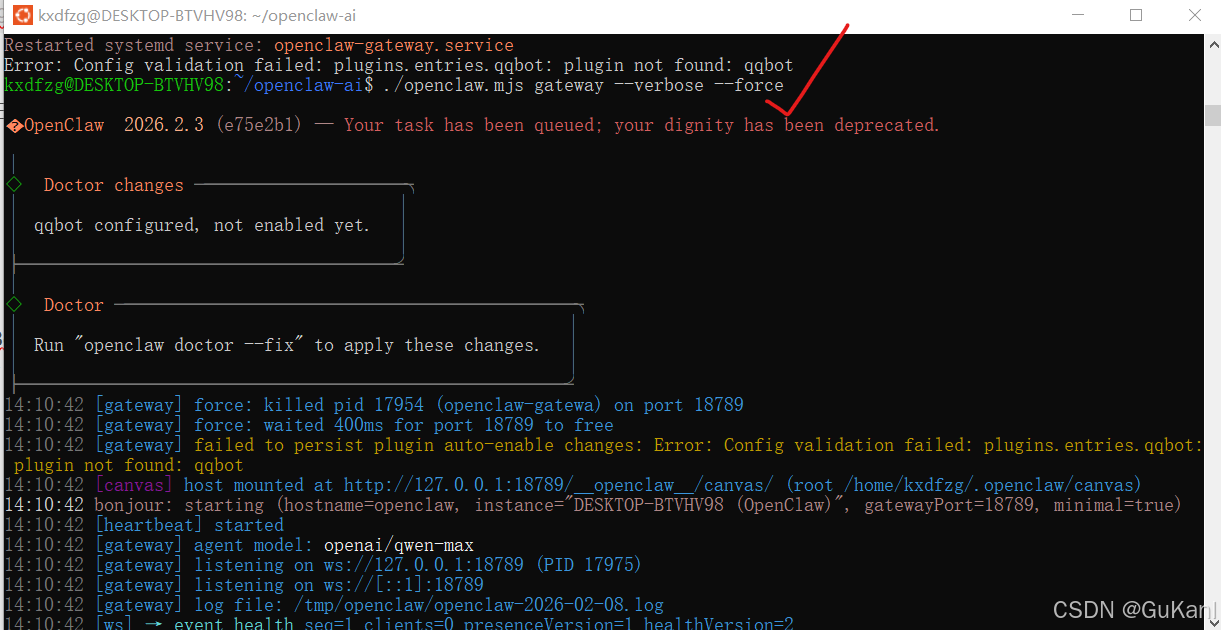Click the scrollbar up arrow
Screen dimensions: 1221x630
pyautogui.click(x=1212, y=43)
